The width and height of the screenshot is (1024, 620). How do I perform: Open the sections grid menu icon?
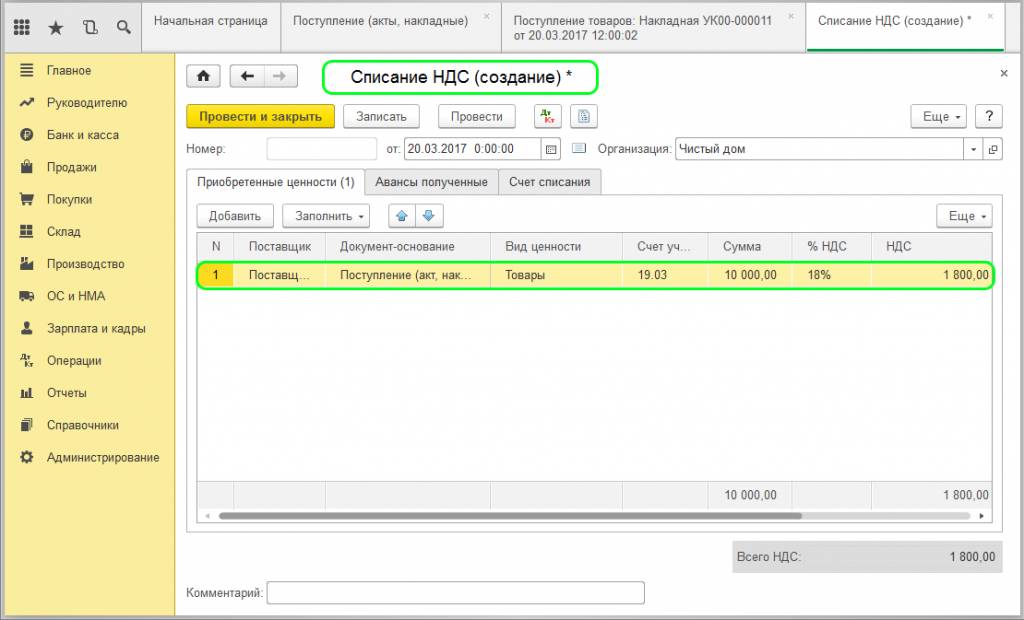coord(22,27)
